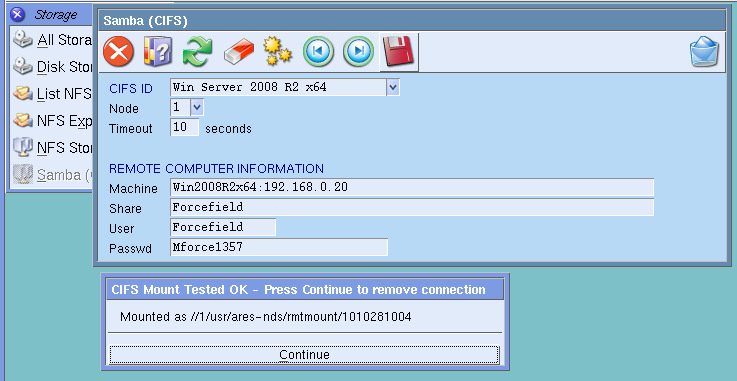Click the yellow stars new record icon
Viewport: 737px width, 381px height.
tap(277, 51)
